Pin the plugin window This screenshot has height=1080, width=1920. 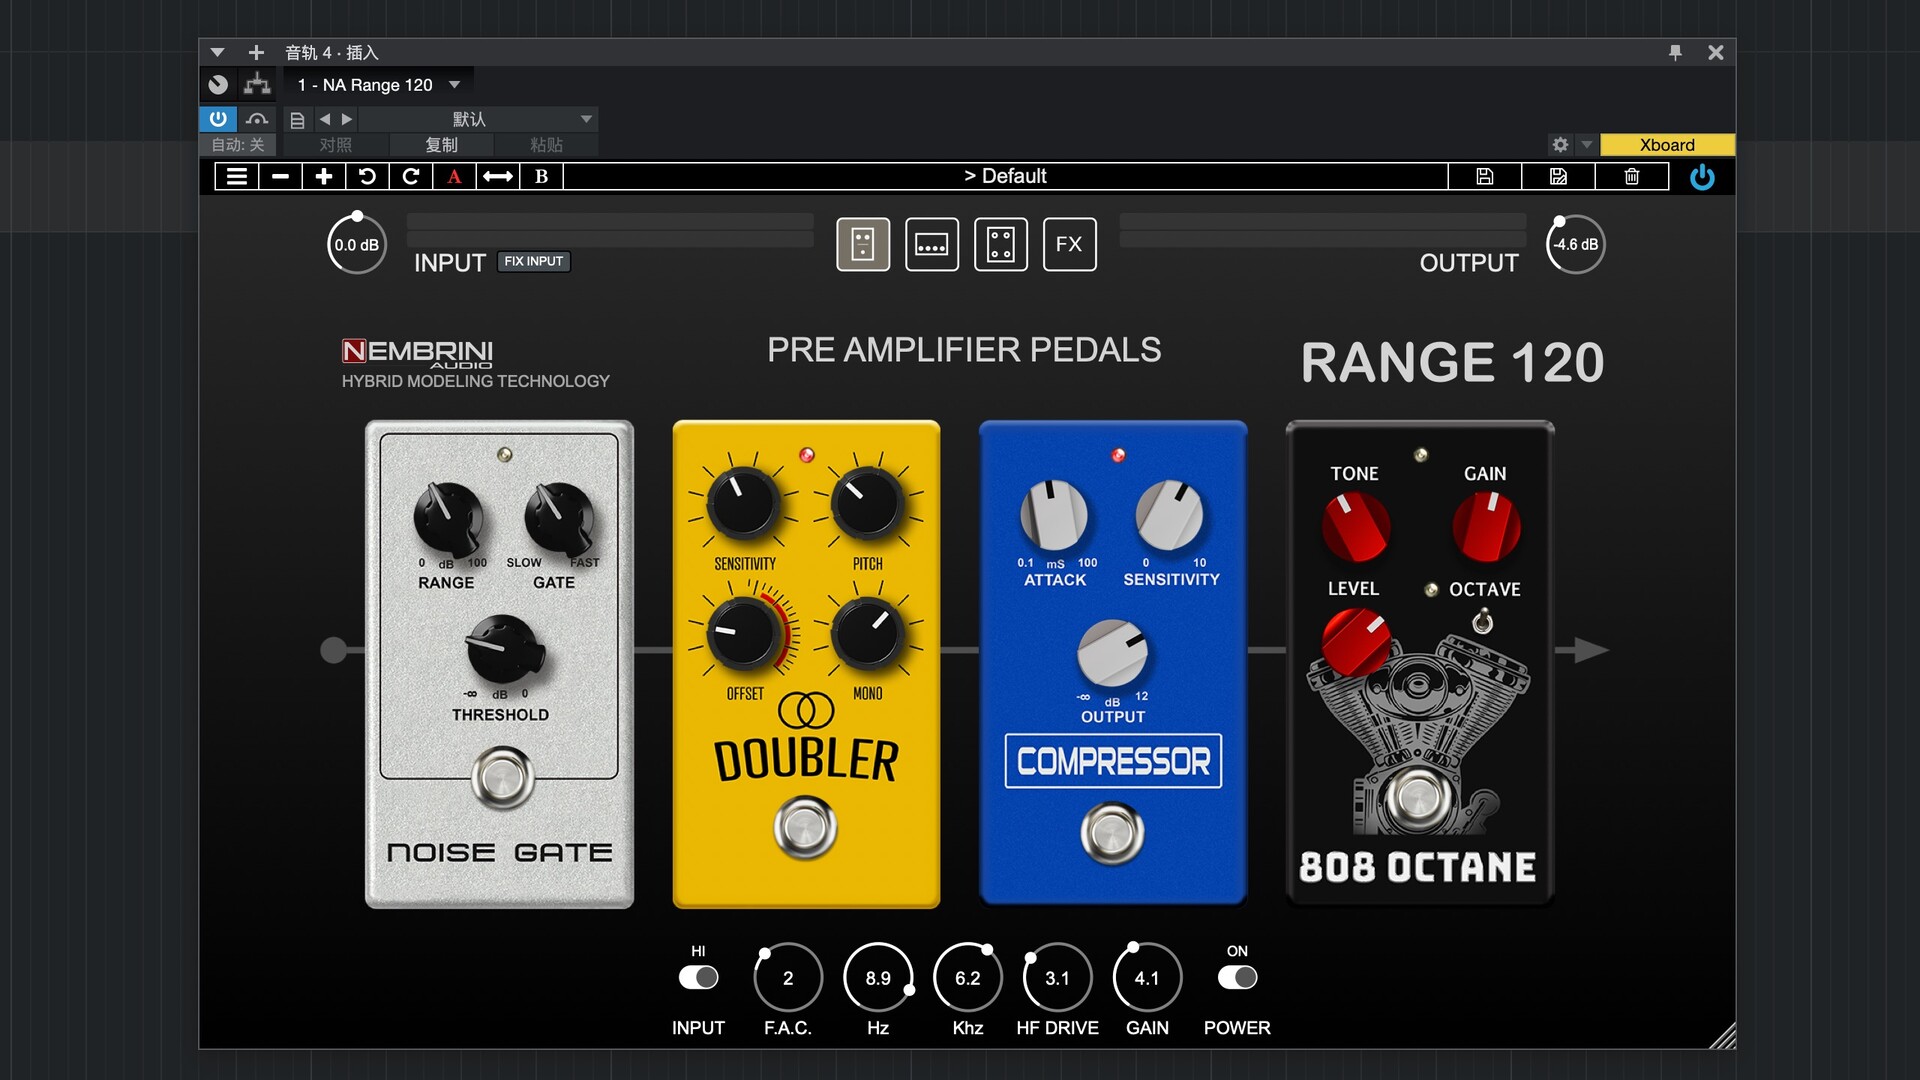(1675, 52)
